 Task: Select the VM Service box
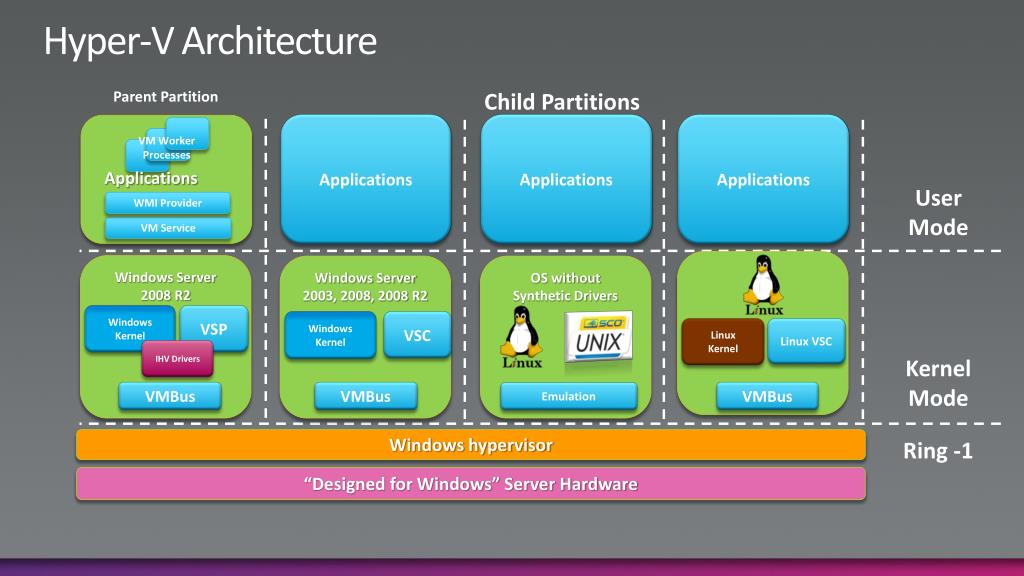coord(168,228)
